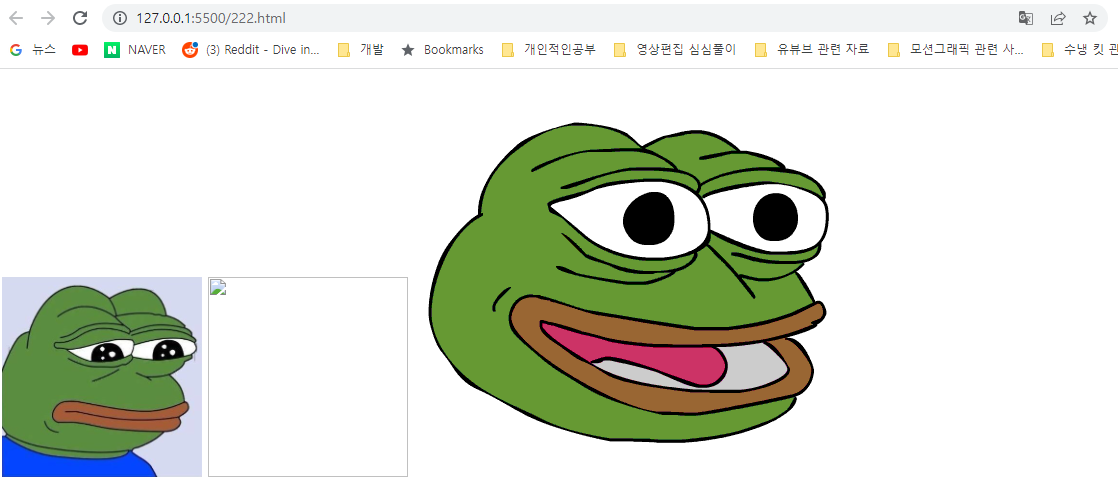Click the large laughing Pepe image
This screenshot has height=500, width=1118.
coord(627,282)
